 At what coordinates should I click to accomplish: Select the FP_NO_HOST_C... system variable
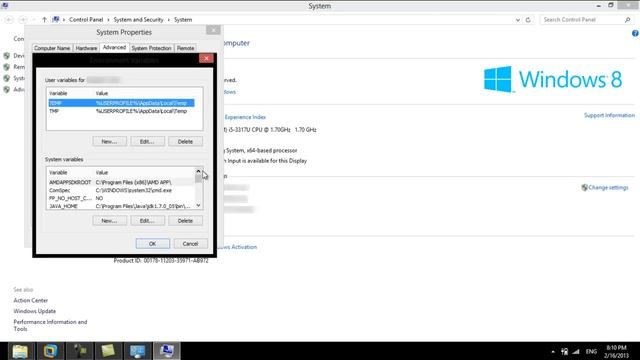[121, 198]
